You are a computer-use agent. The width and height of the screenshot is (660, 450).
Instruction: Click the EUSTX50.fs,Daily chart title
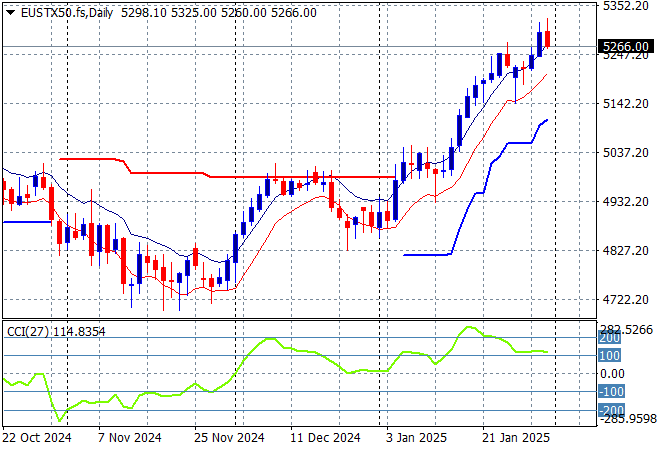(x=61, y=12)
